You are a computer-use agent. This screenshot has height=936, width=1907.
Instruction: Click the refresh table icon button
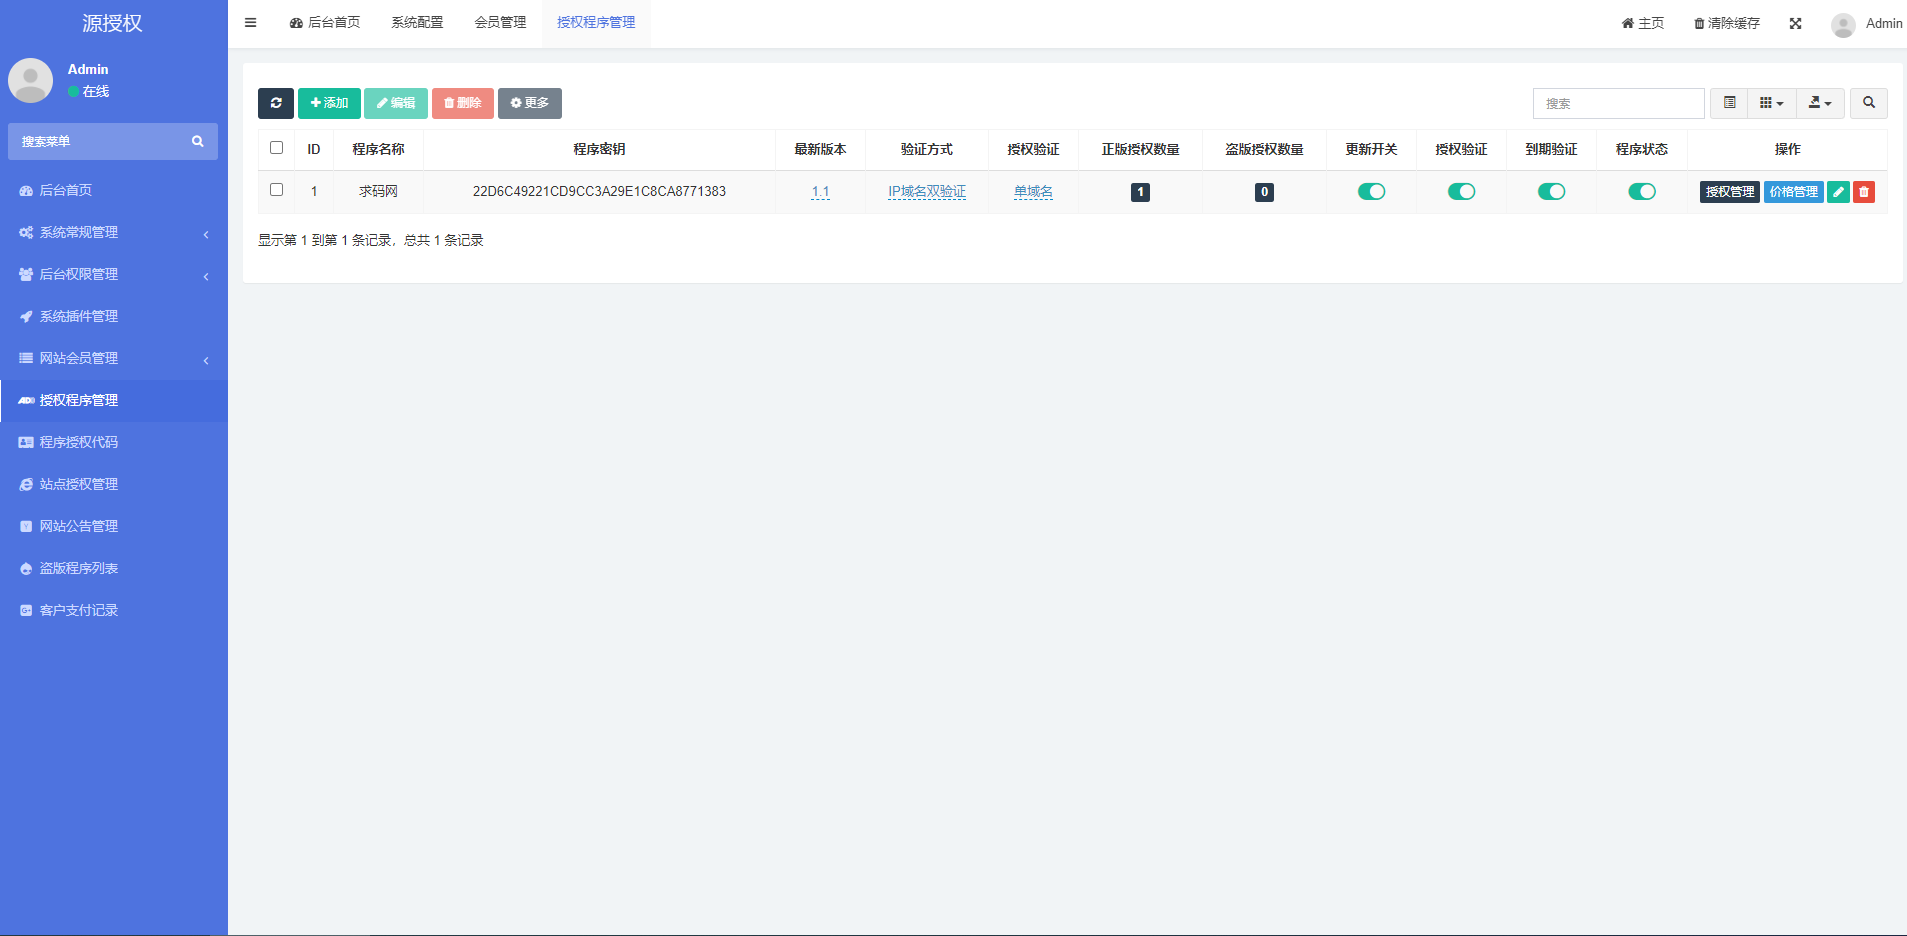point(276,103)
